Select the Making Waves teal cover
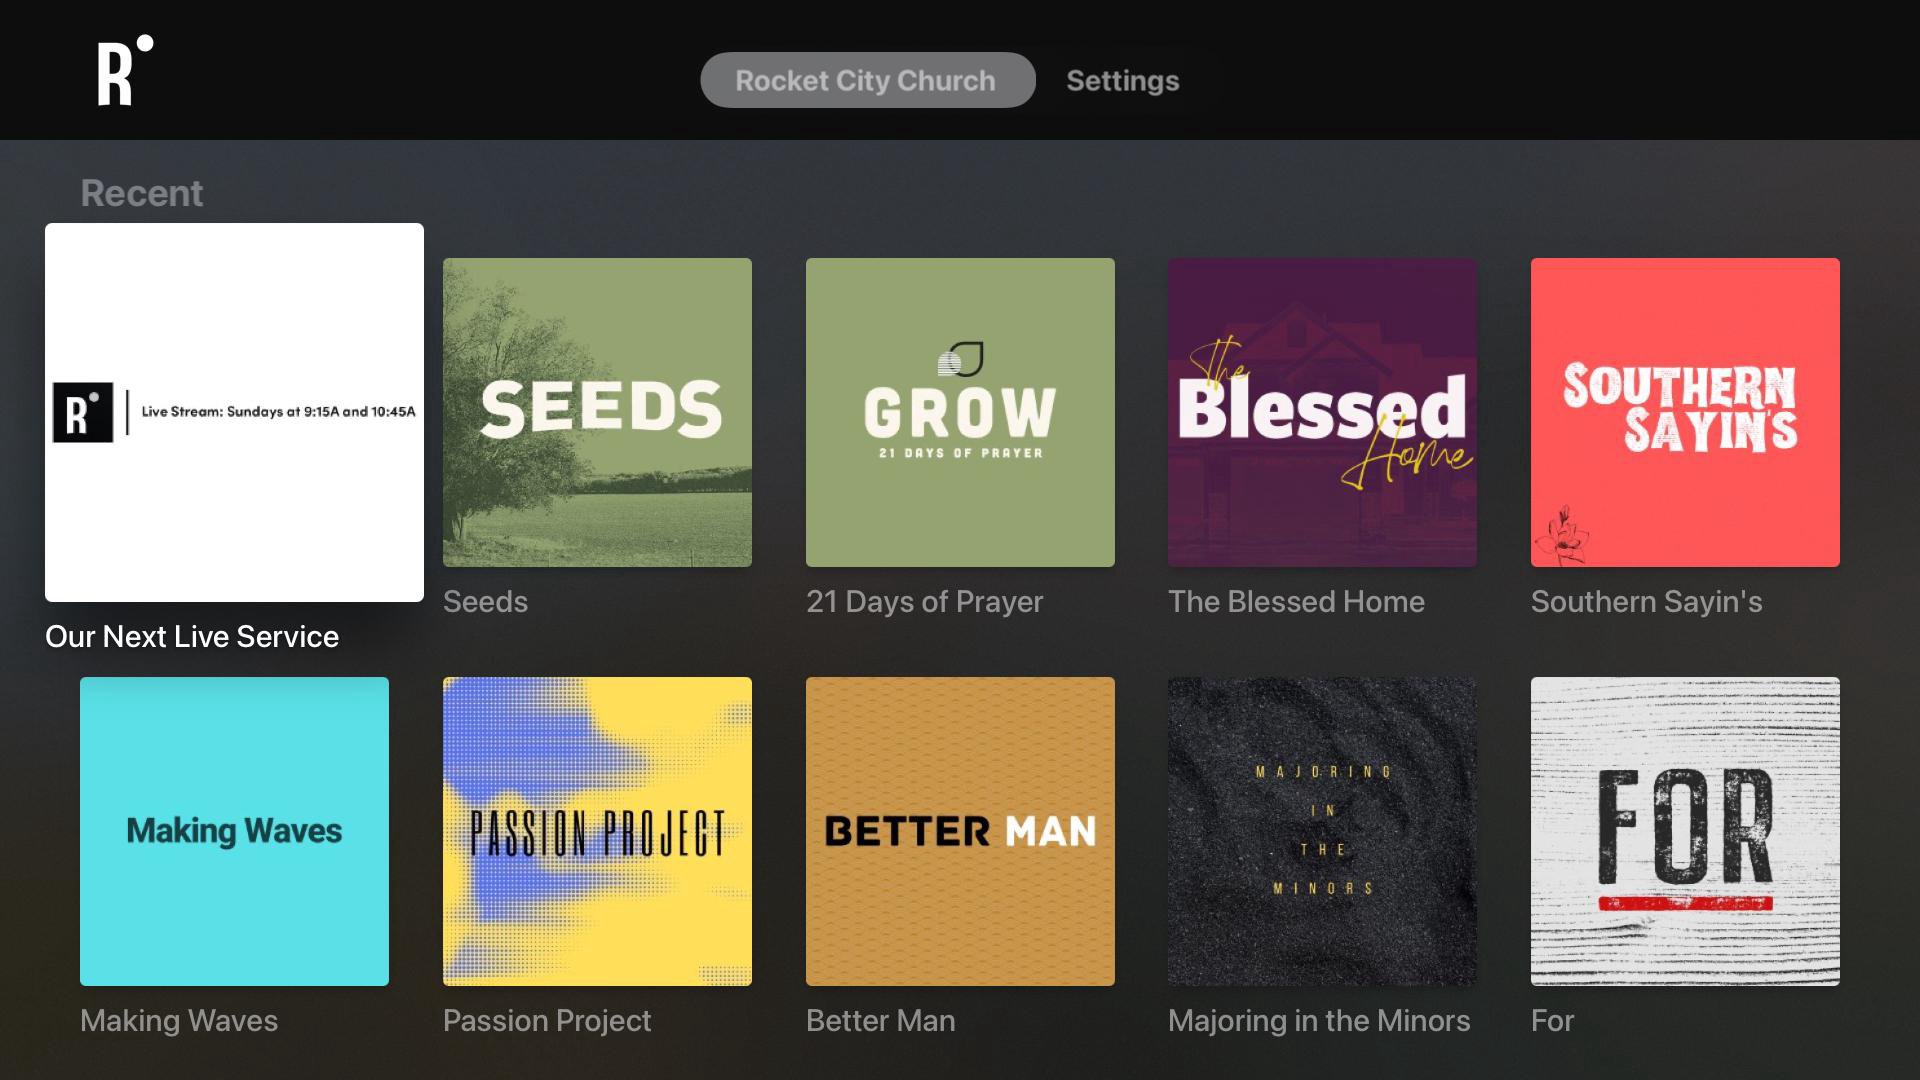Image resolution: width=1920 pixels, height=1080 pixels. [234, 831]
